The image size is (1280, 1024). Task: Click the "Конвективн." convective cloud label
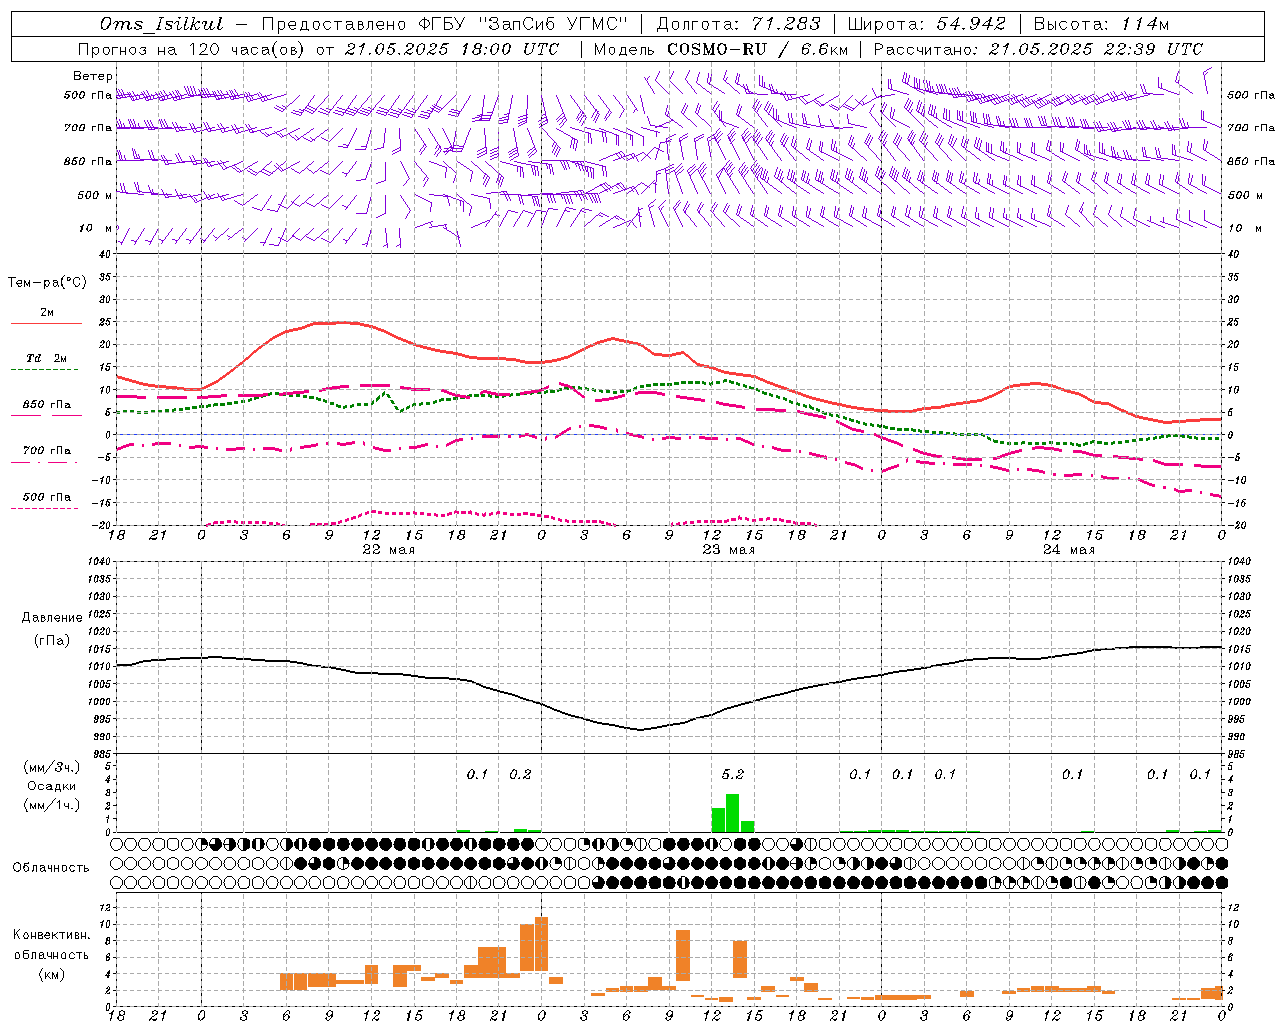coord(52,935)
